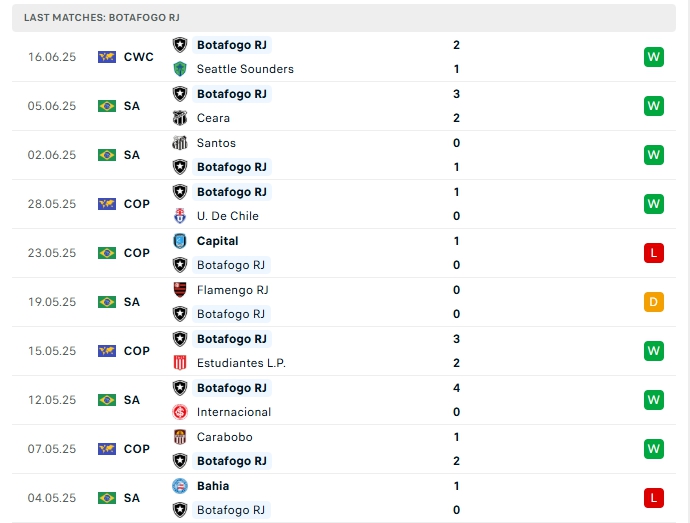The height and width of the screenshot is (523, 690).
Task: Click the U. De Chile crest
Action: (x=180, y=216)
